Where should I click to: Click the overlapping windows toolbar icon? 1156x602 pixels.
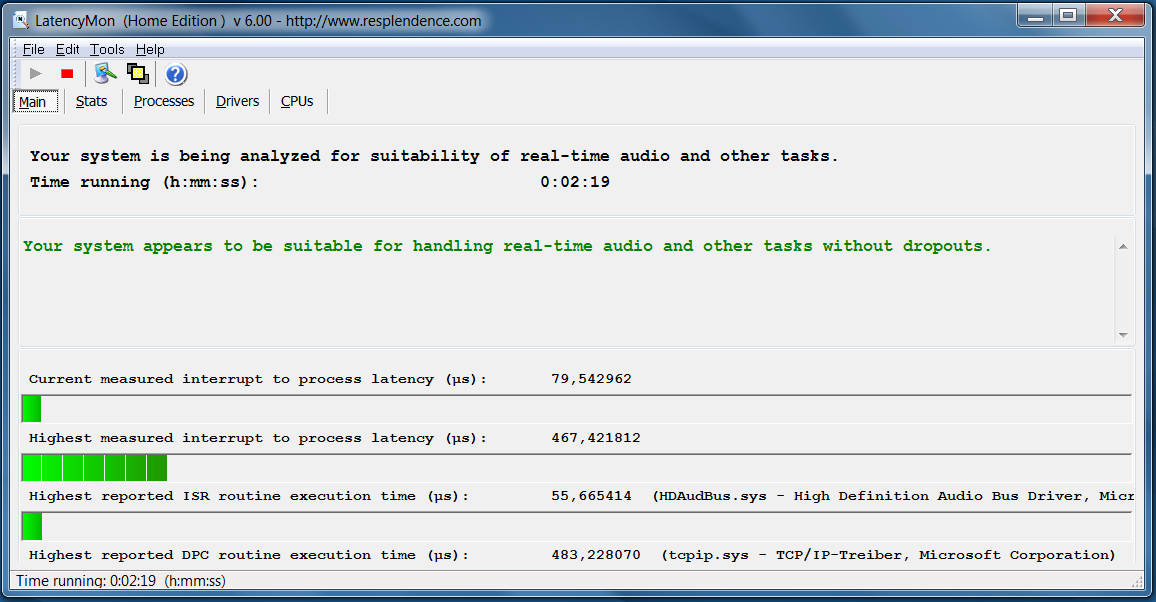[x=138, y=74]
